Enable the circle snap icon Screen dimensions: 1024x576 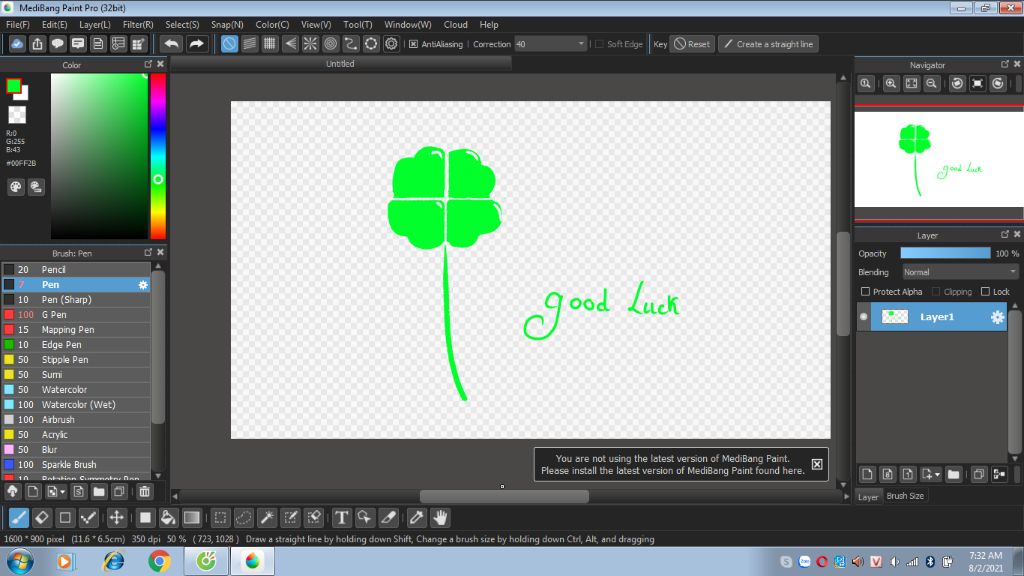[x=330, y=44]
